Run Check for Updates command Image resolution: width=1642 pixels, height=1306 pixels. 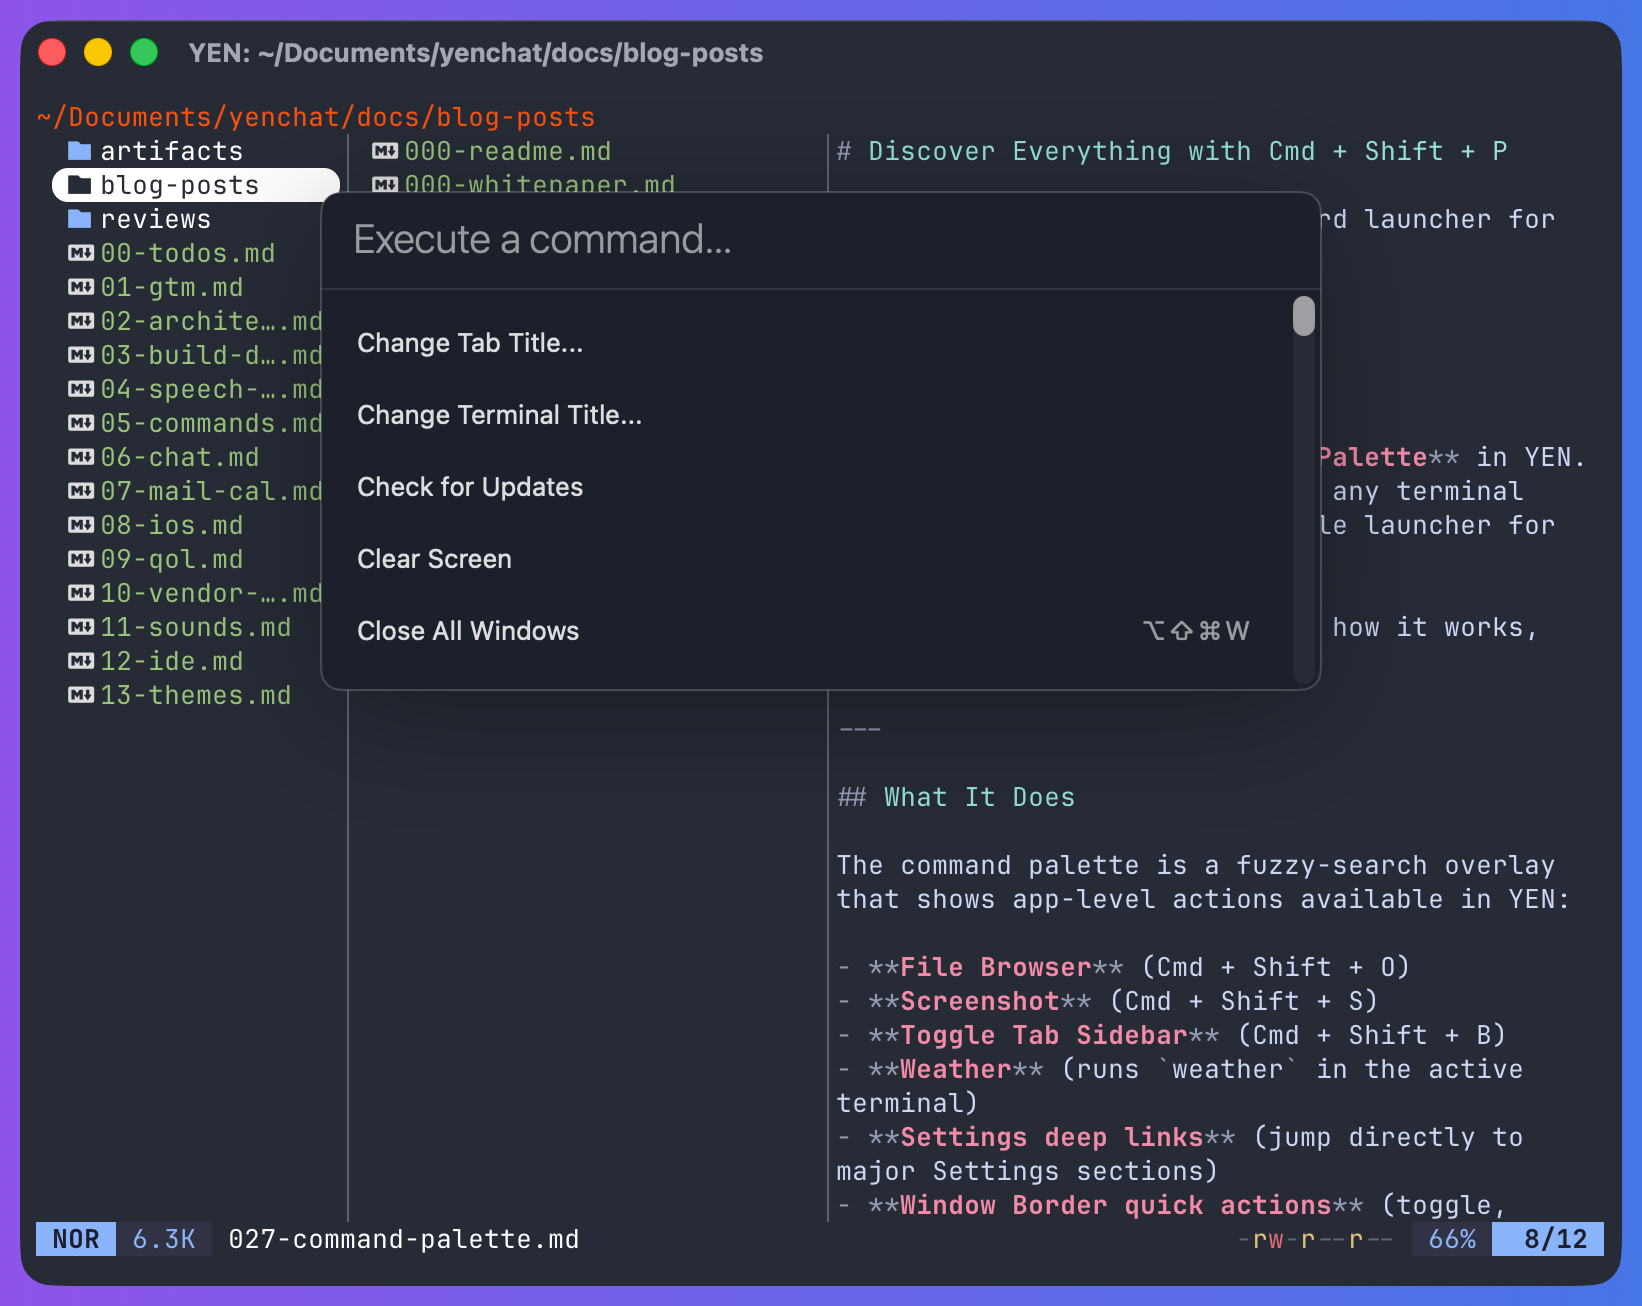806,487
